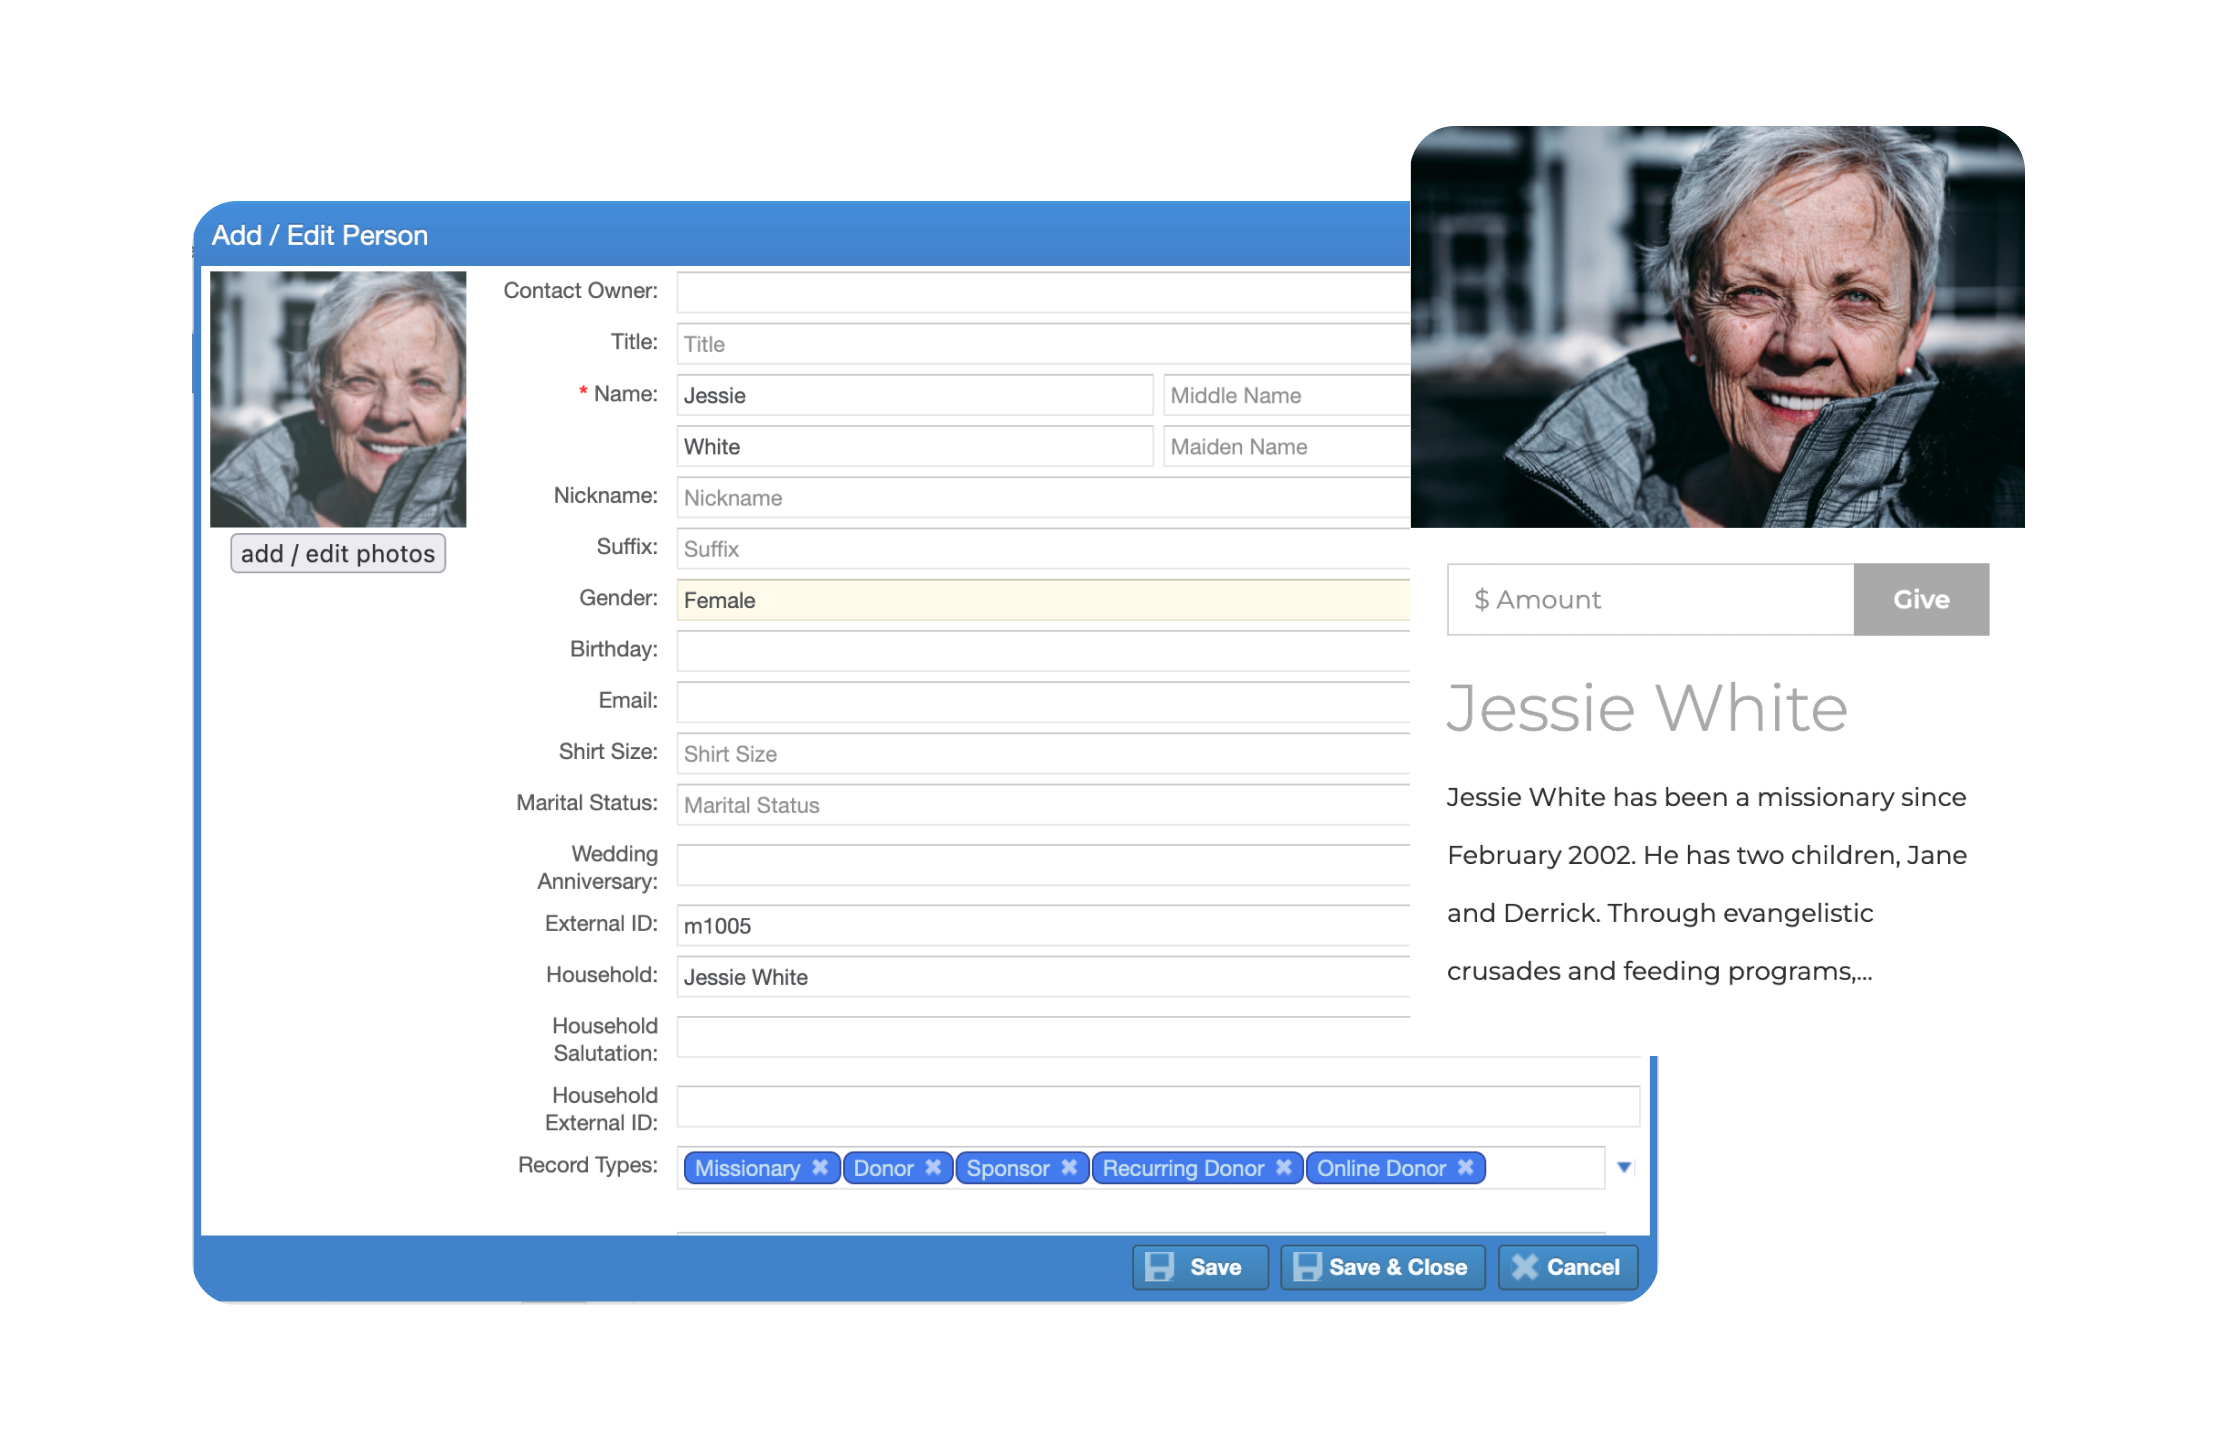
Task: Remove the Donor tag via its x
Action: (933, 1167)
